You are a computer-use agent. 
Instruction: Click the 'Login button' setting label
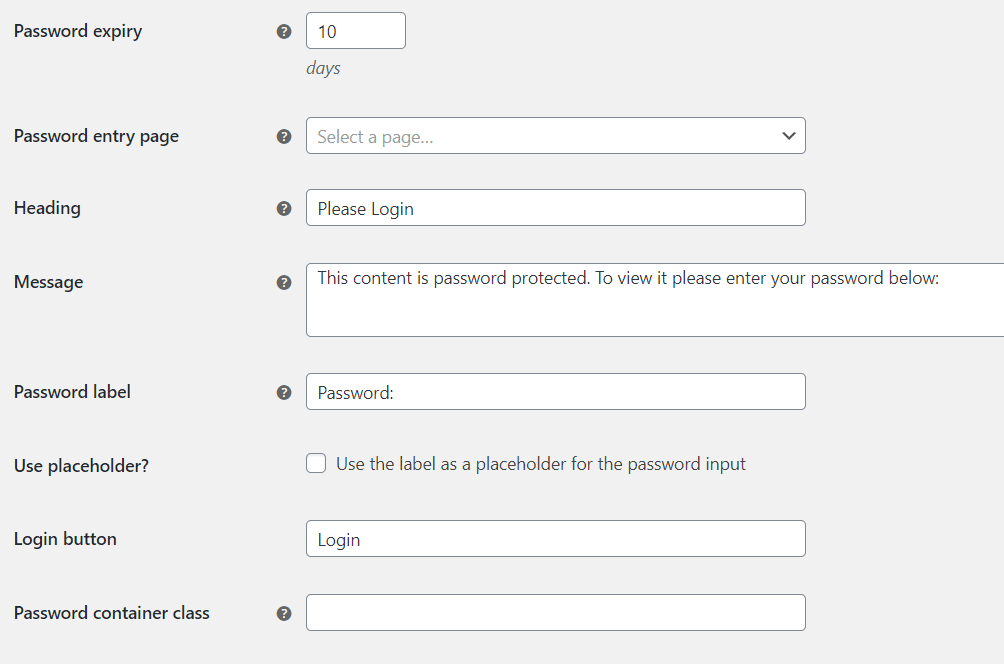point(65,539)
